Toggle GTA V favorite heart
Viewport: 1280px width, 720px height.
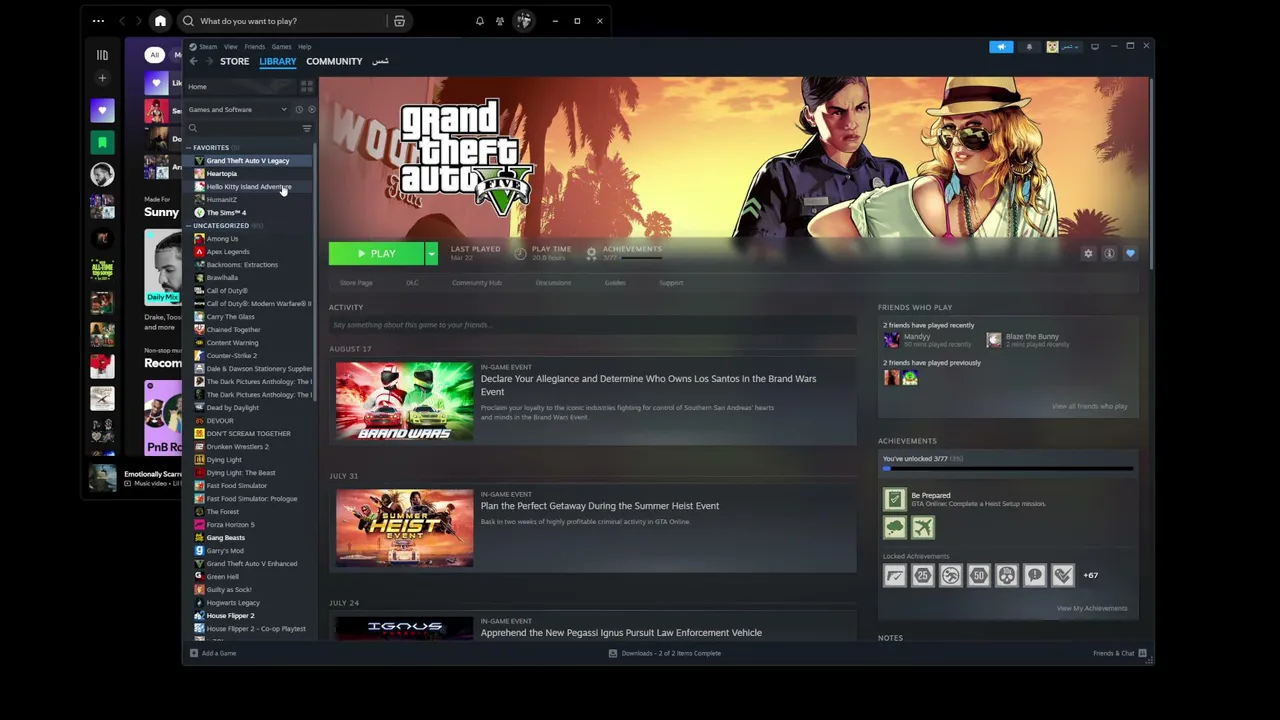[x=1130, y=254]
